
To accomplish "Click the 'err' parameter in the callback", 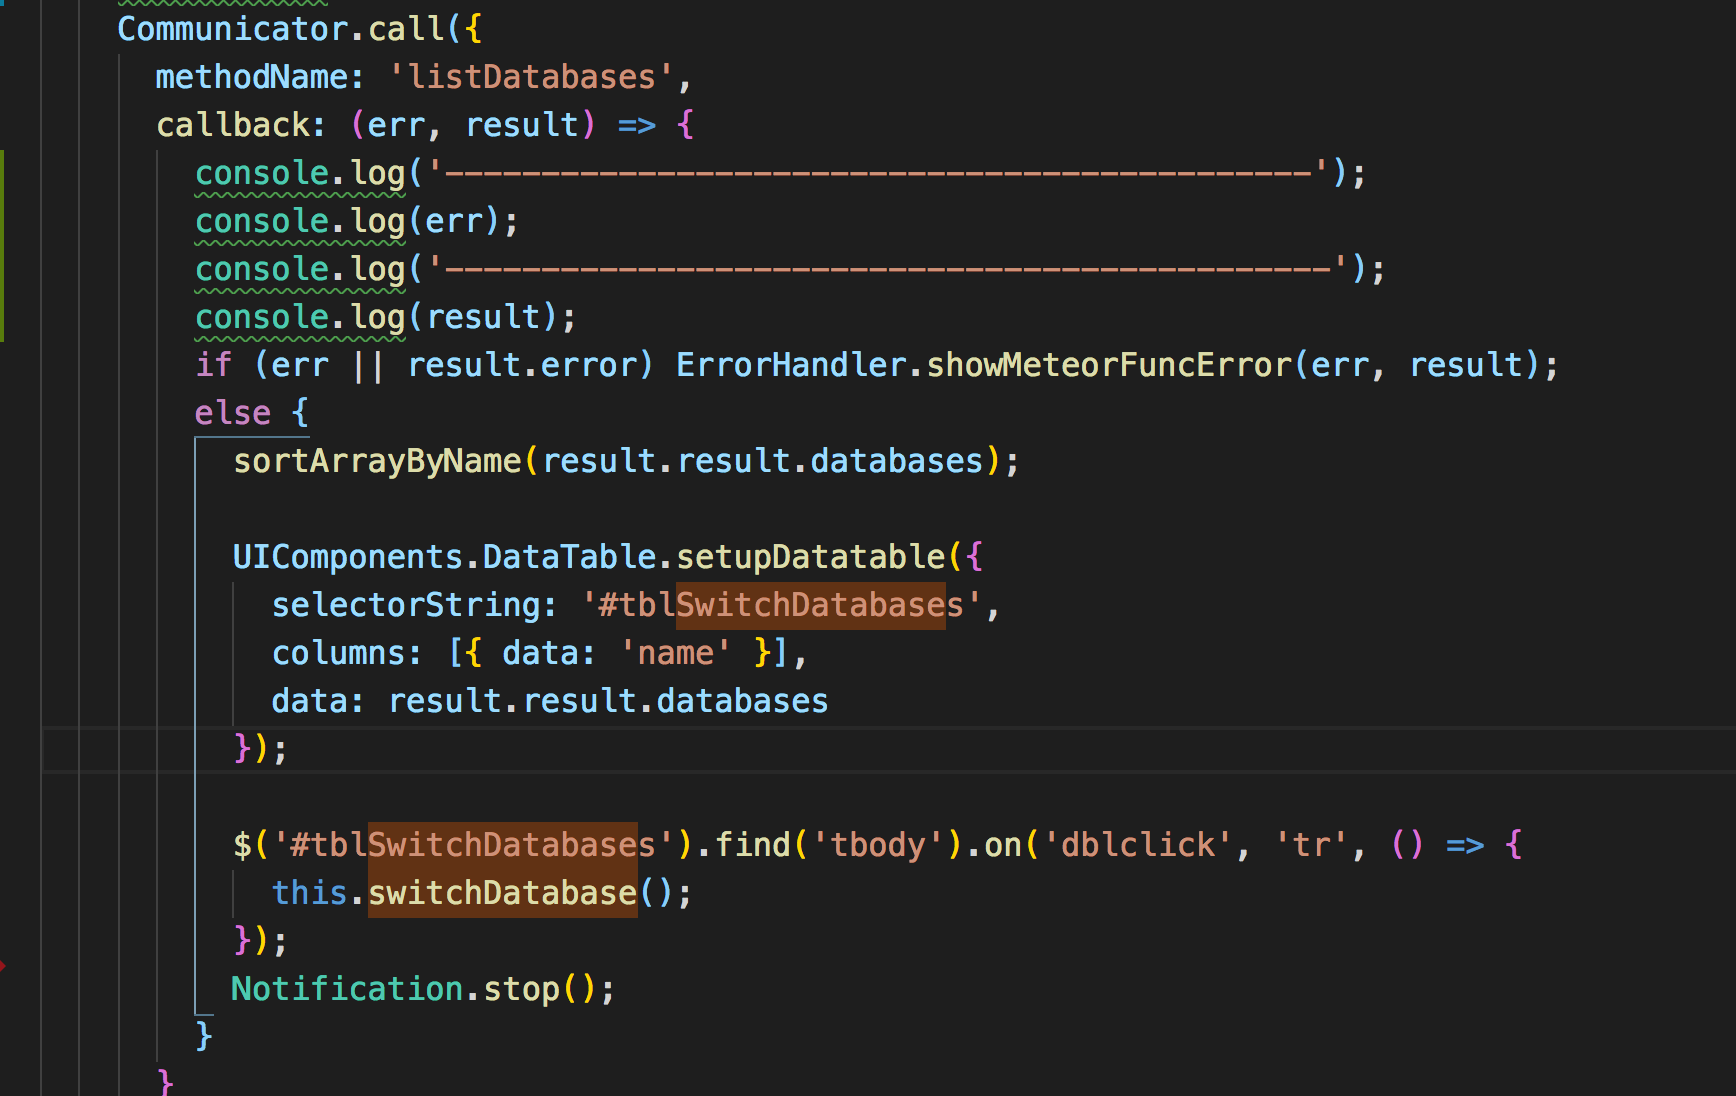I will [398, 124].
